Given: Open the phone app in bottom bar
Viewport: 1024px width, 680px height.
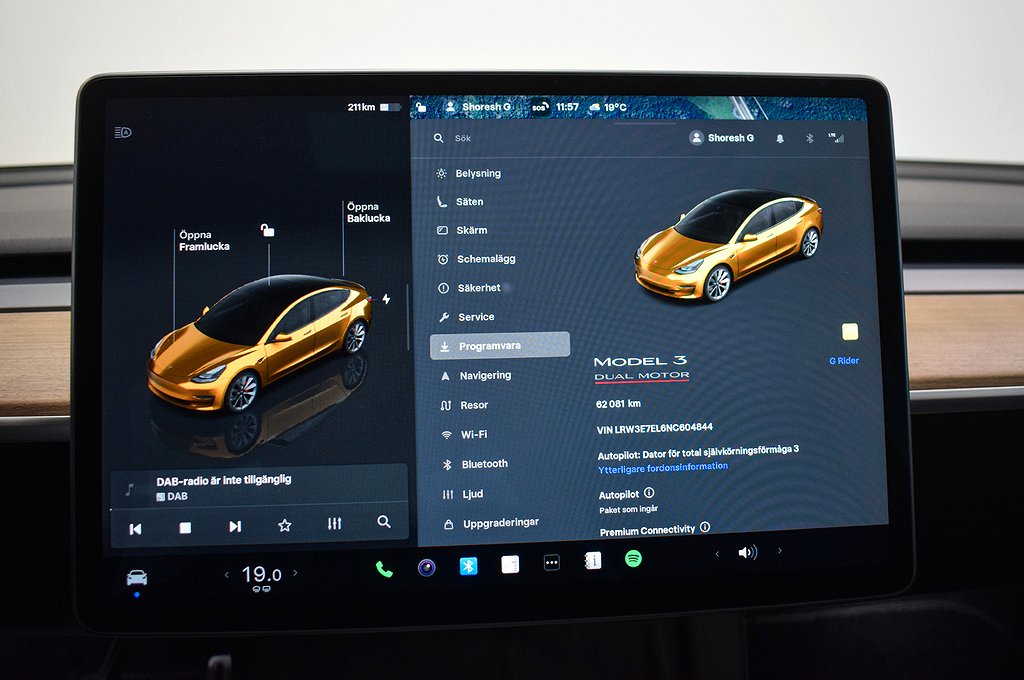Looking at the screenshot, I should point(384,568).
